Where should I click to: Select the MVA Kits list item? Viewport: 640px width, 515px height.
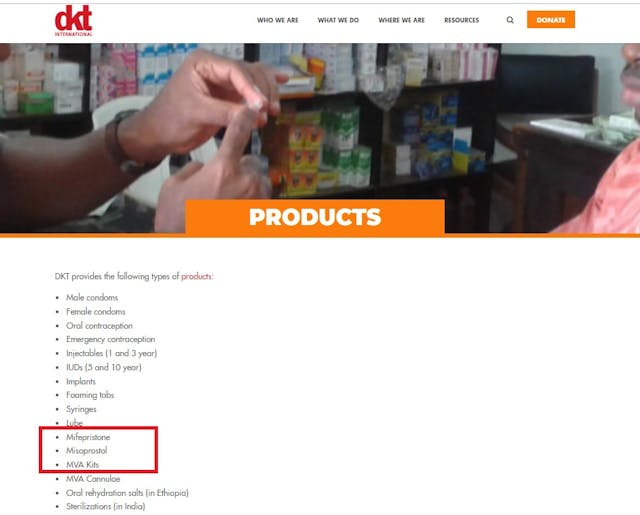point(82,465)
